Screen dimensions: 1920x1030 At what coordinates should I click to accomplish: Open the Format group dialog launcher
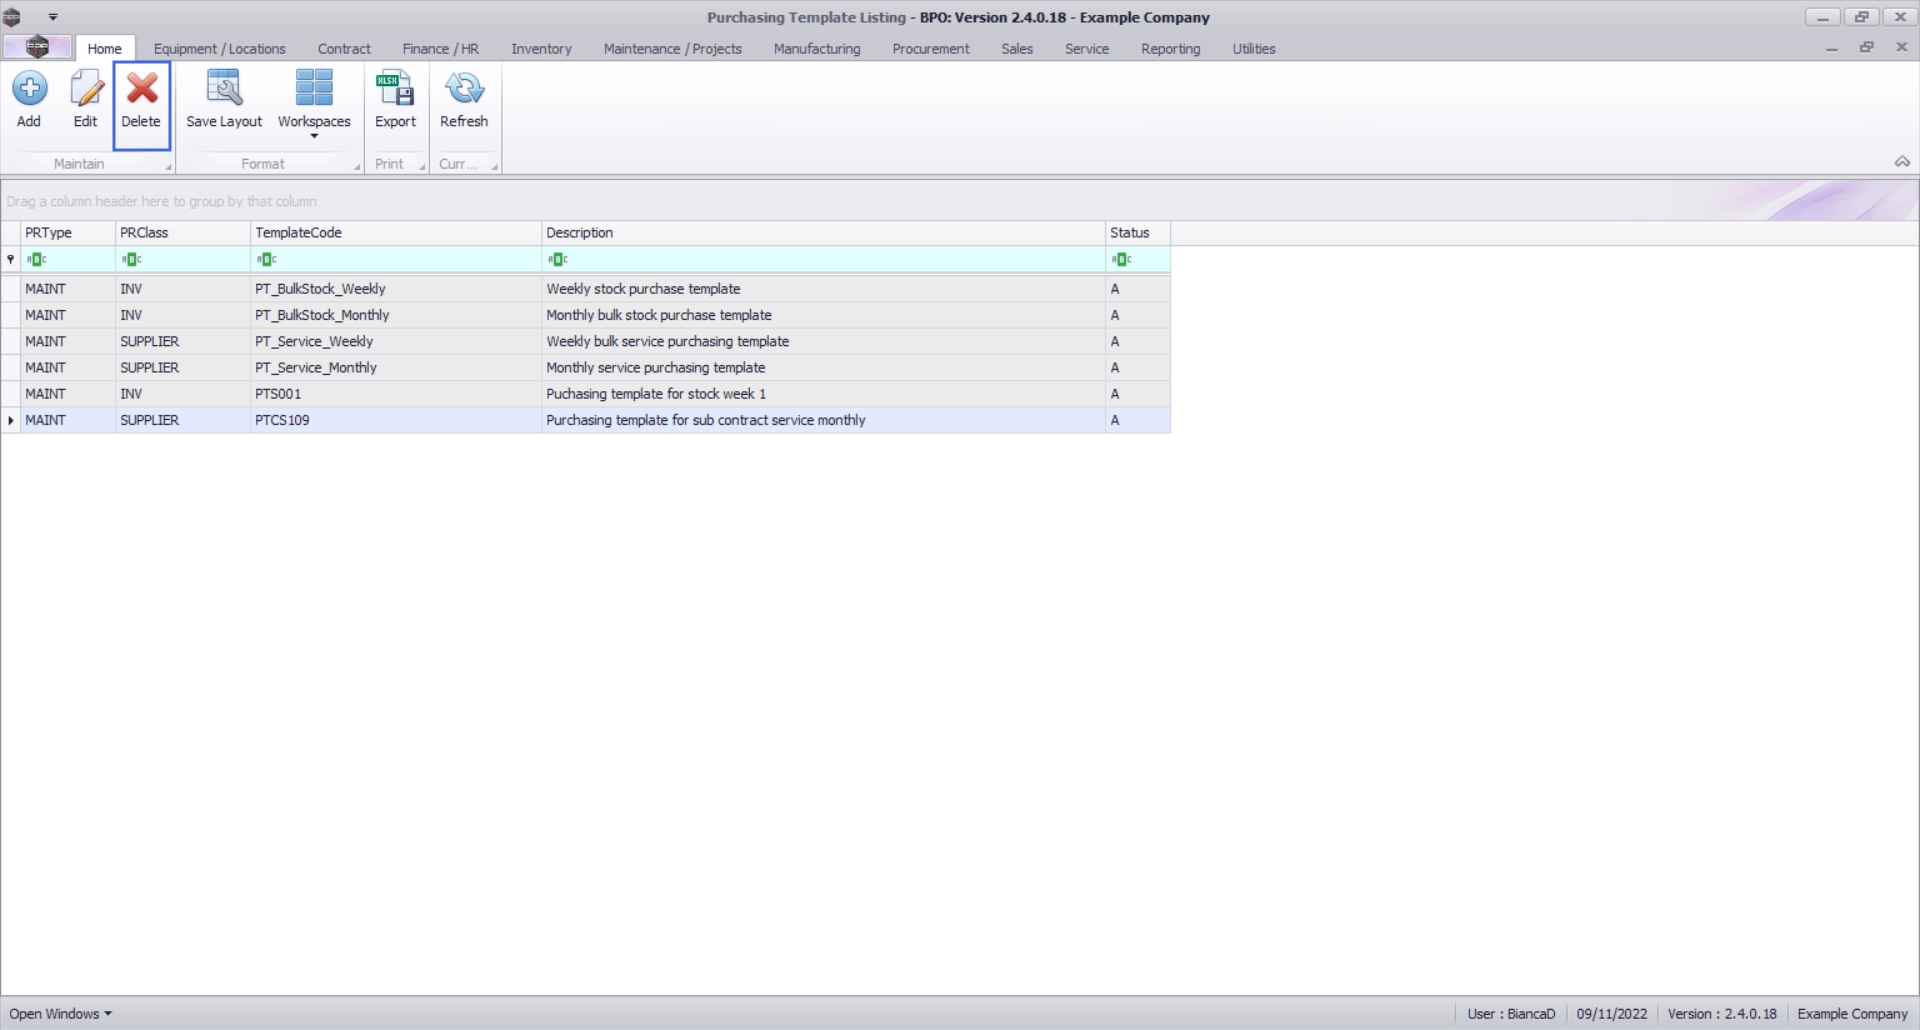click(357, 167)
